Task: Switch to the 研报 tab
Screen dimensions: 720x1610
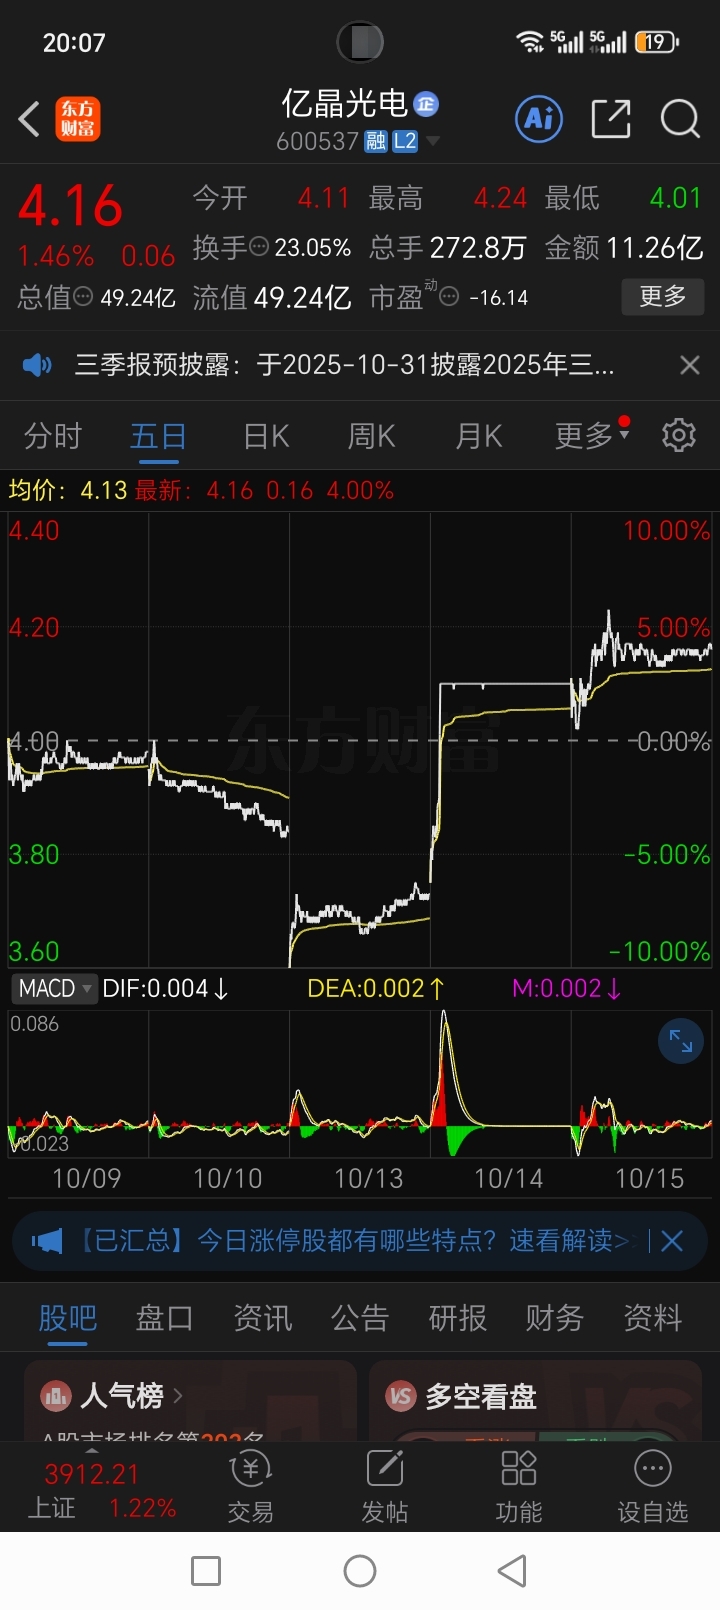Action: tap(457, 1318)
